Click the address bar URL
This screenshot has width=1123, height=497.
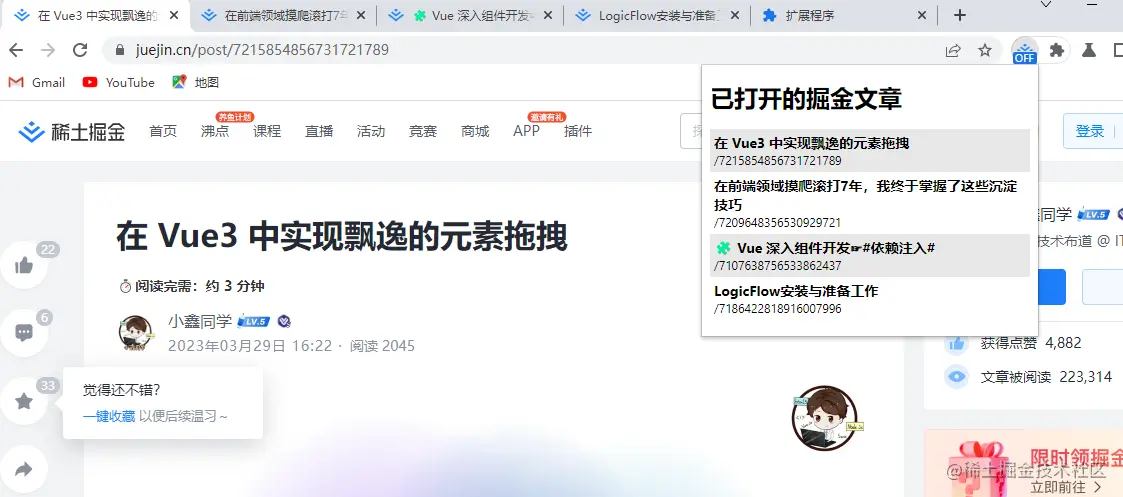262,50
